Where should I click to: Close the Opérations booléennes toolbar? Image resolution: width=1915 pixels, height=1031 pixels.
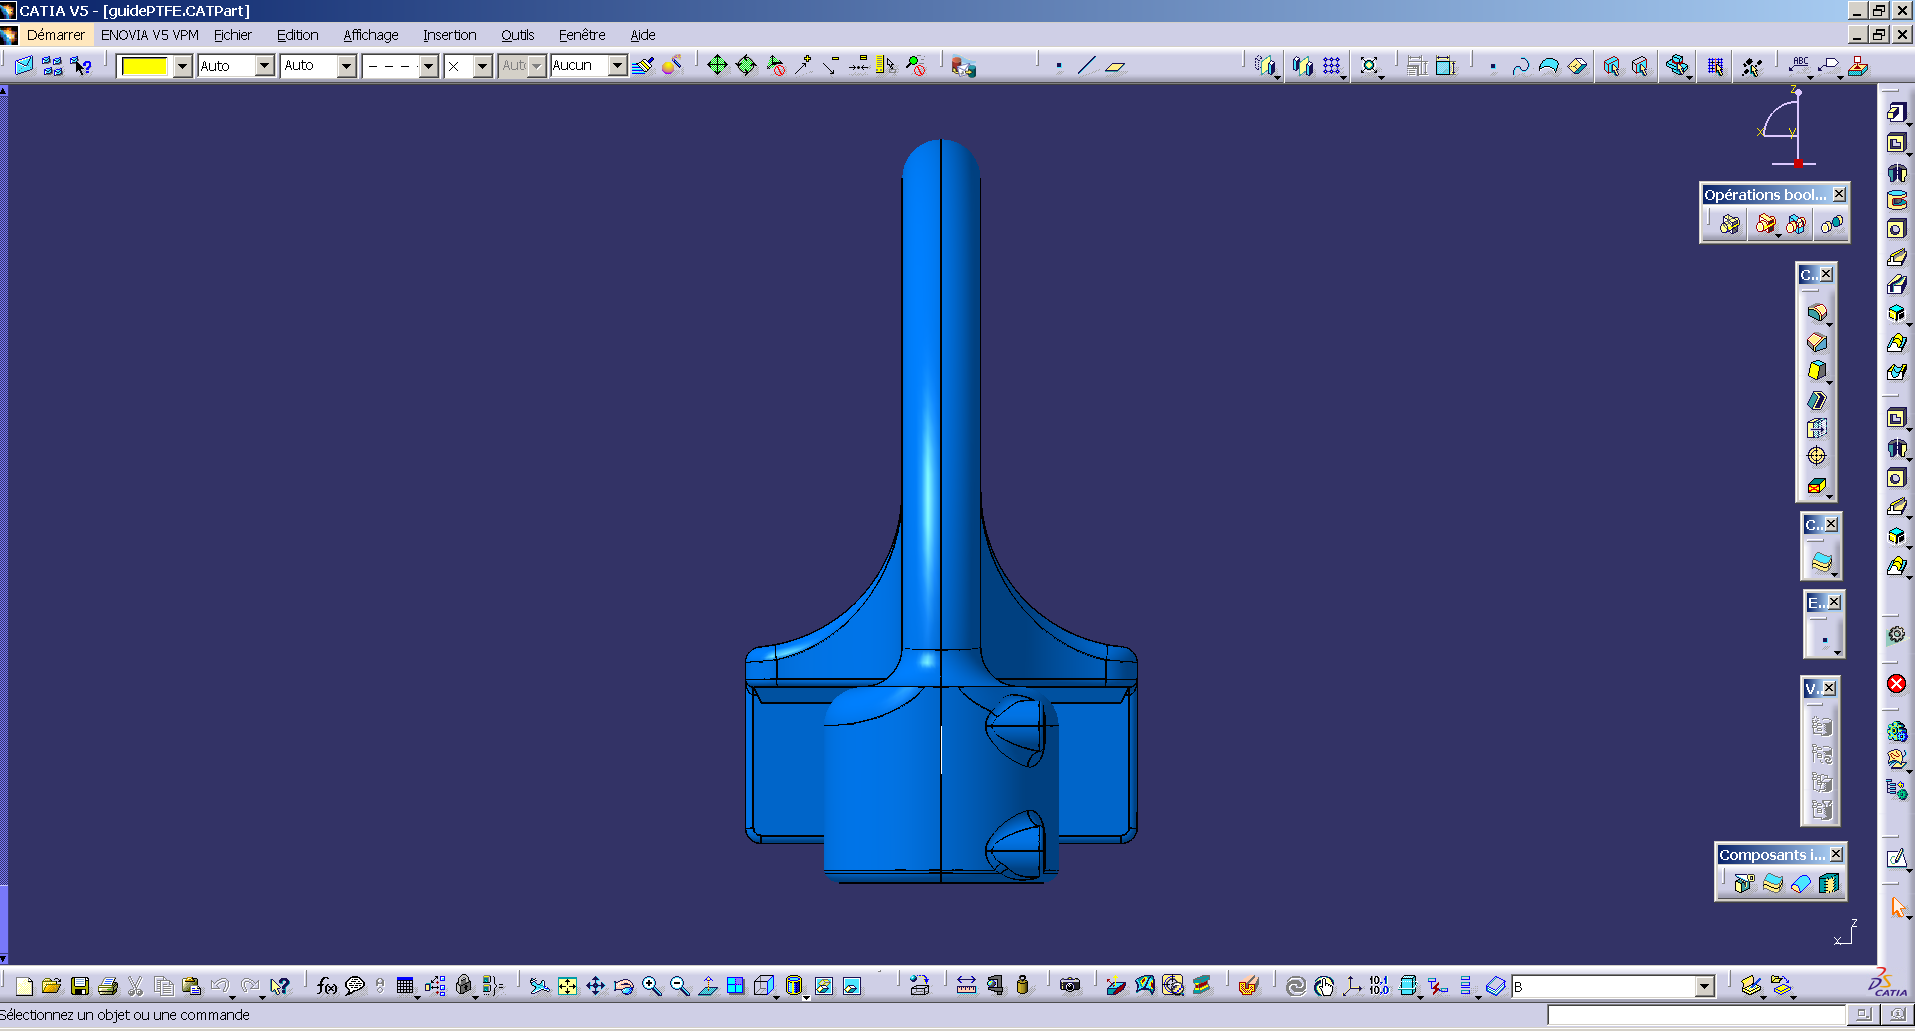1839,194
